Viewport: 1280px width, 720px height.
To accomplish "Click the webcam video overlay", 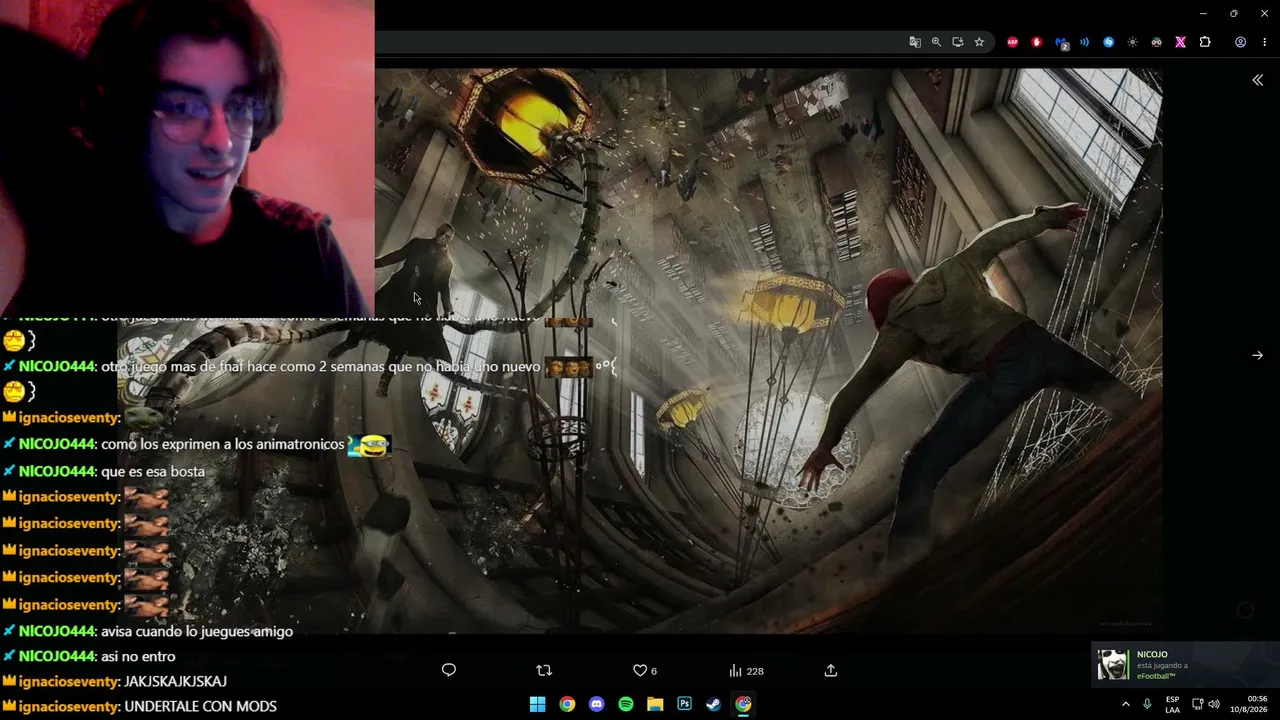I will click(187, 157).
